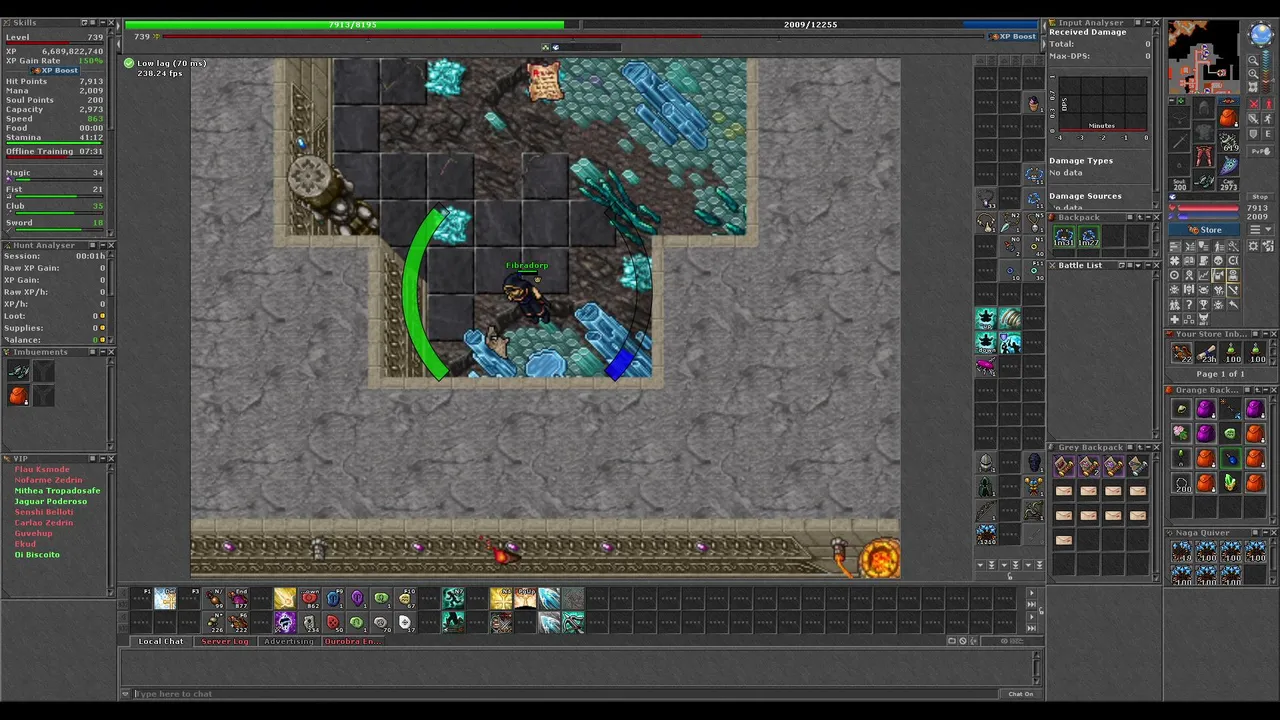Screen dimensions: 1280x720
Task: Switch to Local Chat tab
Action: (x=161, y=641)
